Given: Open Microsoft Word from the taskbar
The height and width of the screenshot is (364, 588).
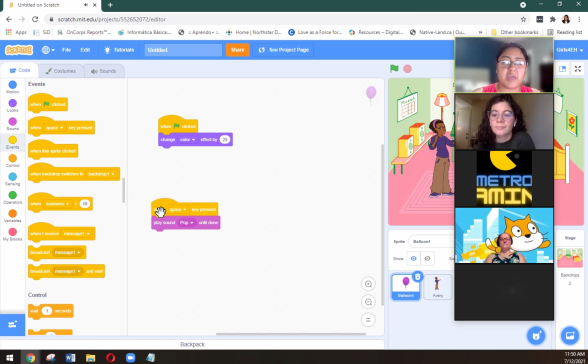Looking at the screenshot, I should pyautogui.click(x=70, y=358).
